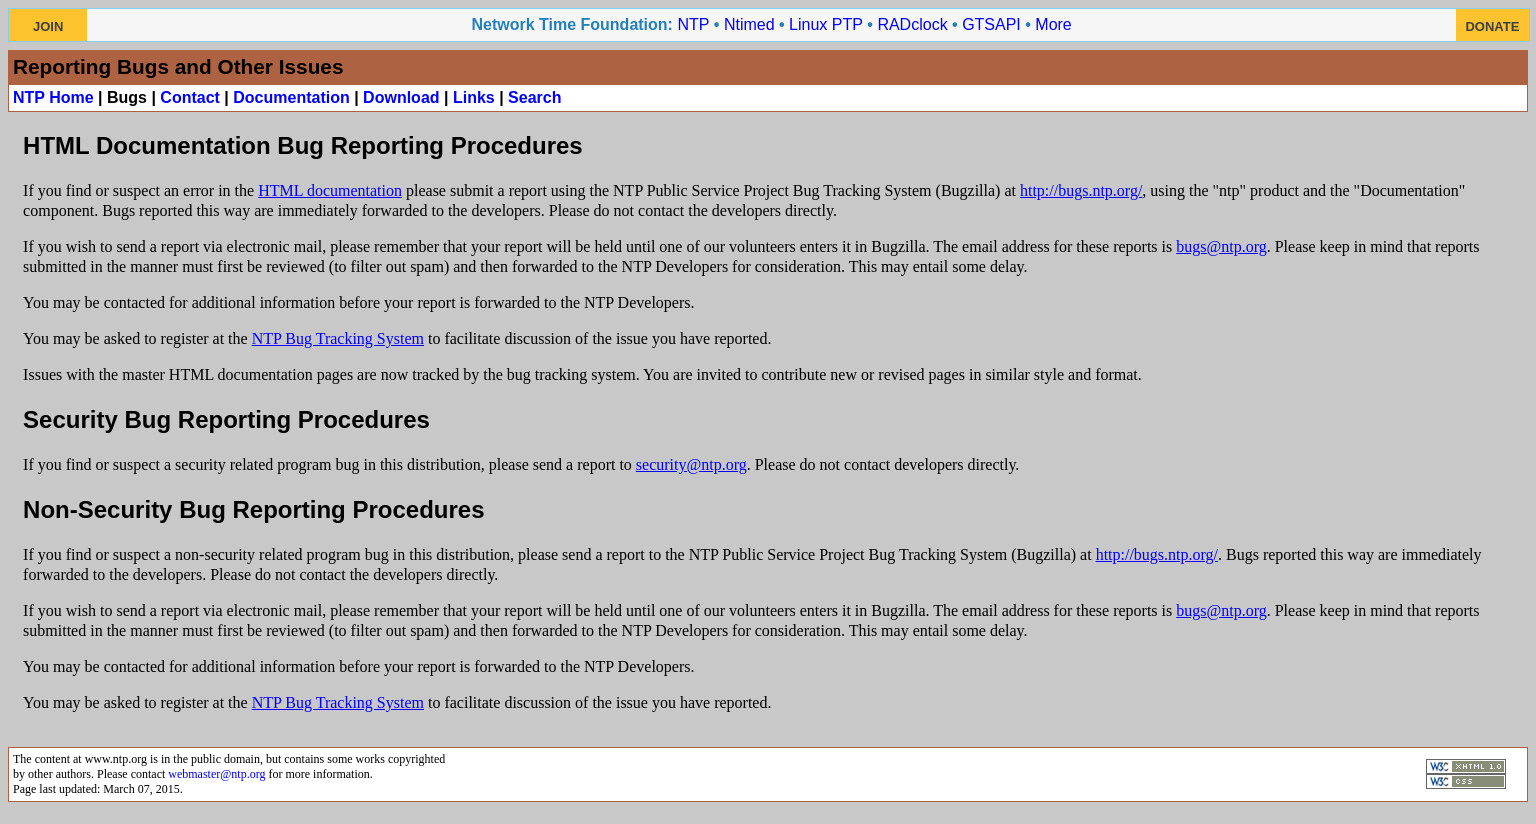Open Download in the navigation bar

coord(401,98)
